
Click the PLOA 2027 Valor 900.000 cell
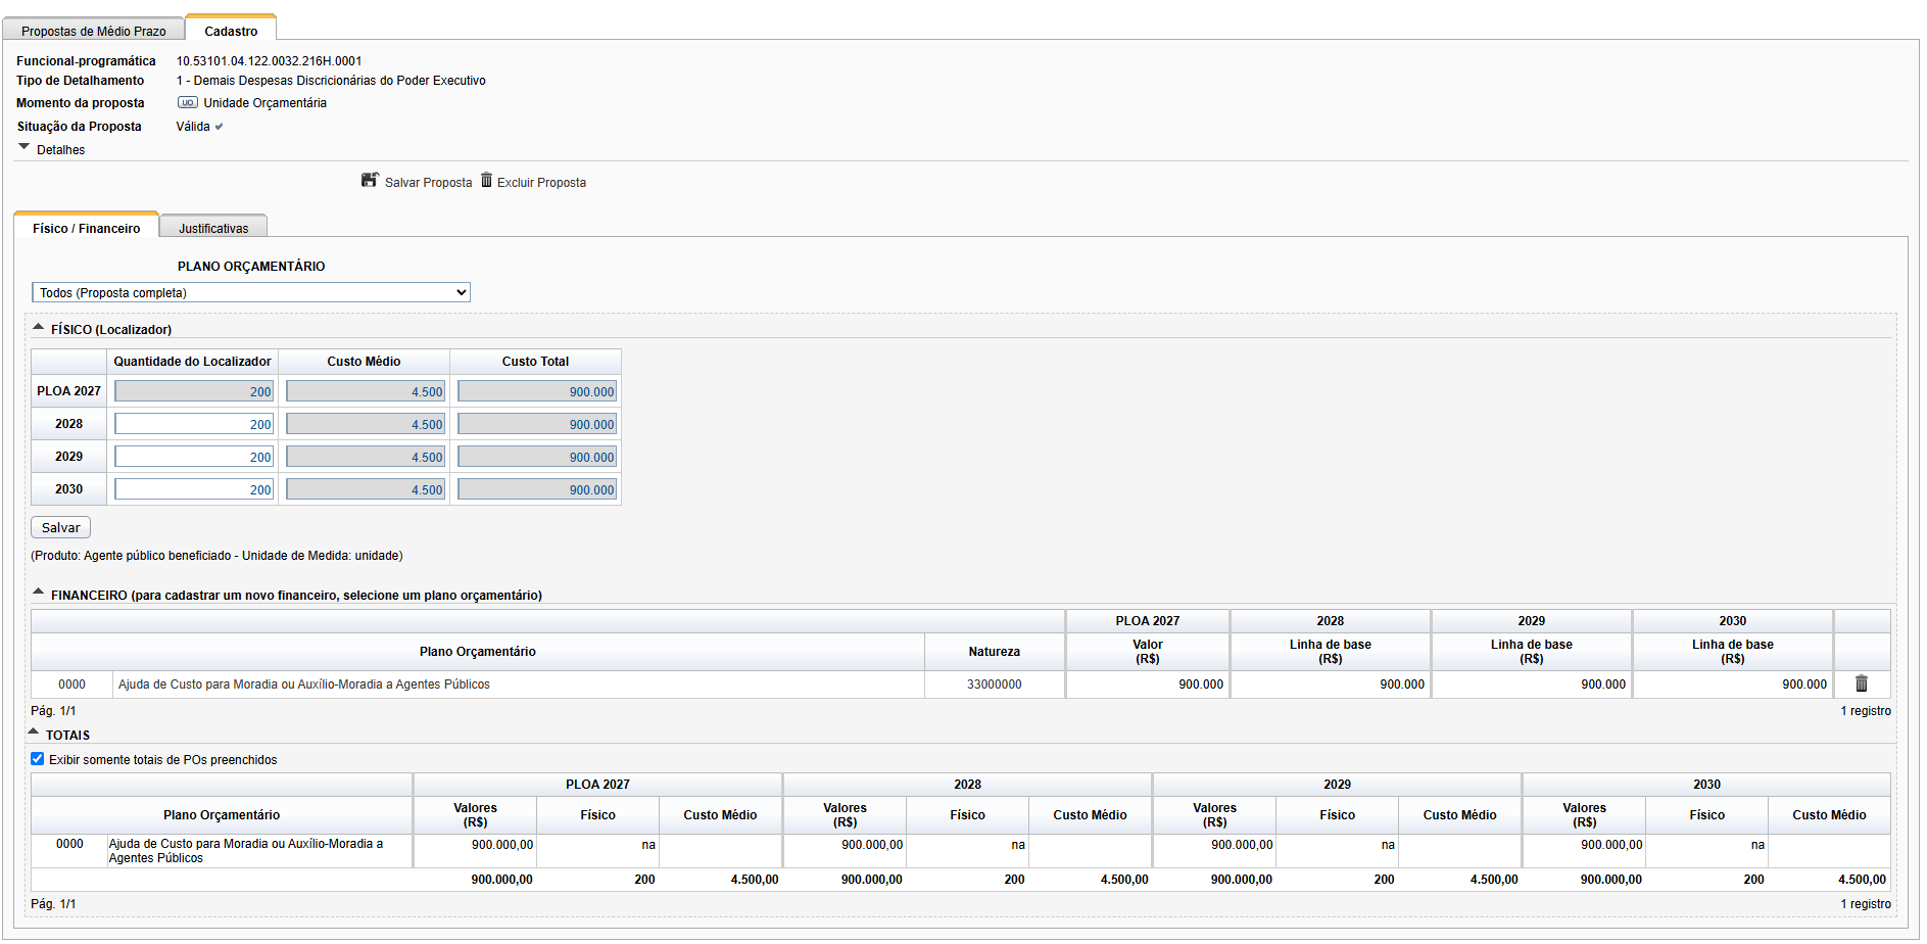(x=1147, y=685)
